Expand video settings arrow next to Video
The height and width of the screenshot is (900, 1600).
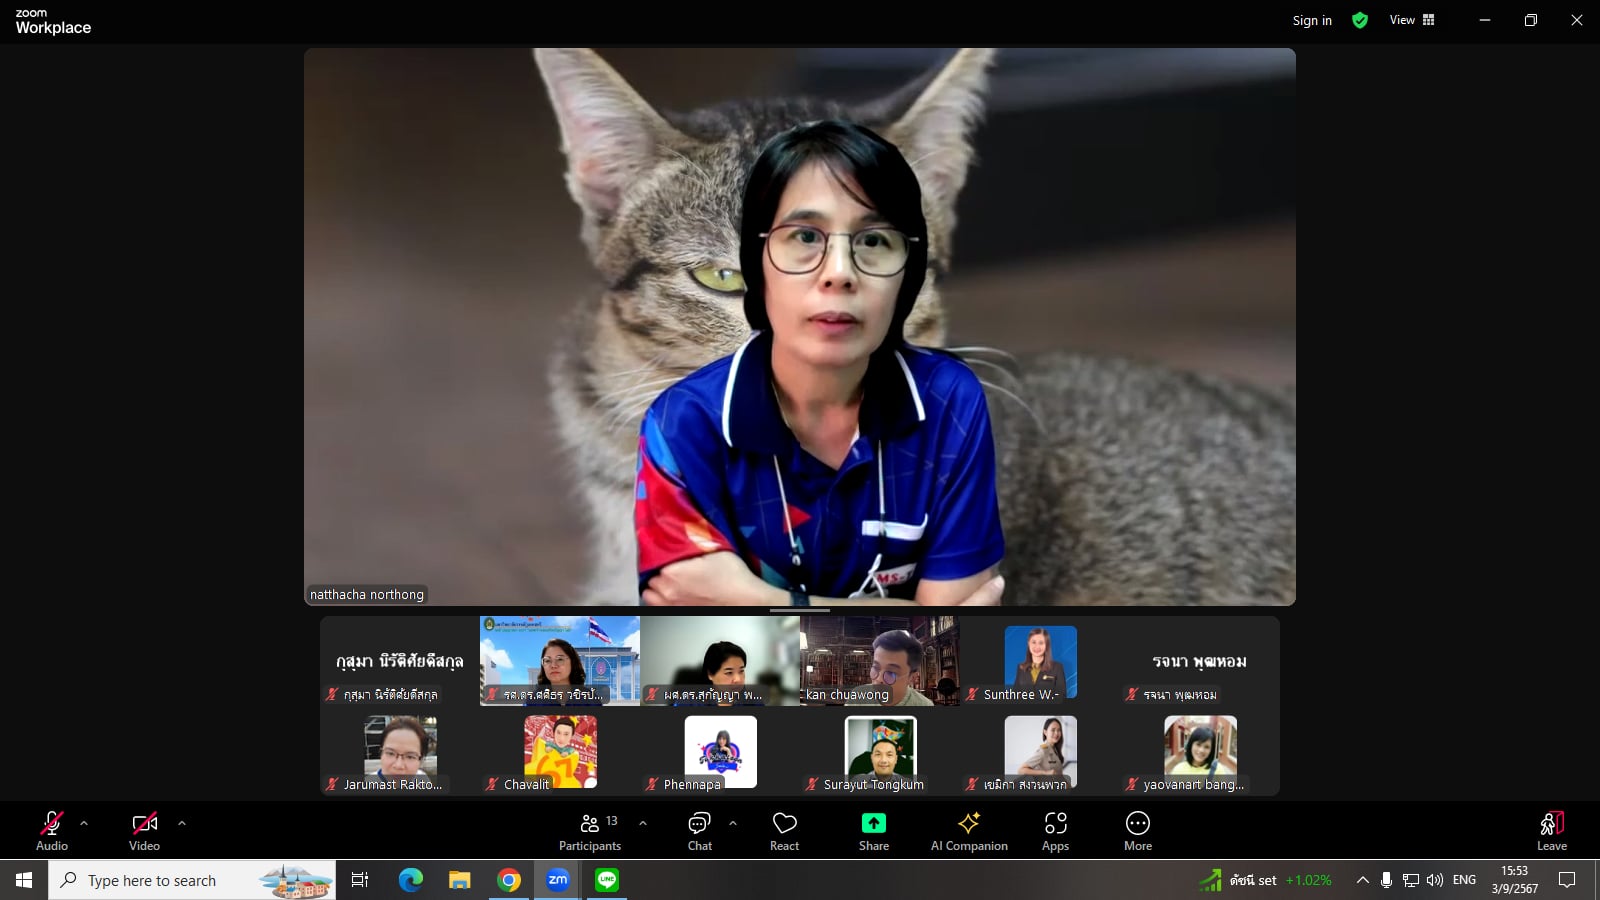pyautogui.click(x=182, y=823)
